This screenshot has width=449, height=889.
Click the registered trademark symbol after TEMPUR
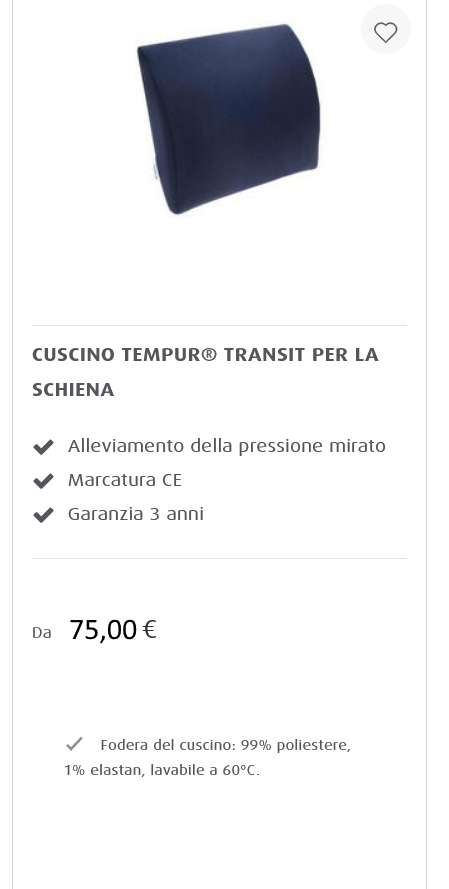point(209,354)
